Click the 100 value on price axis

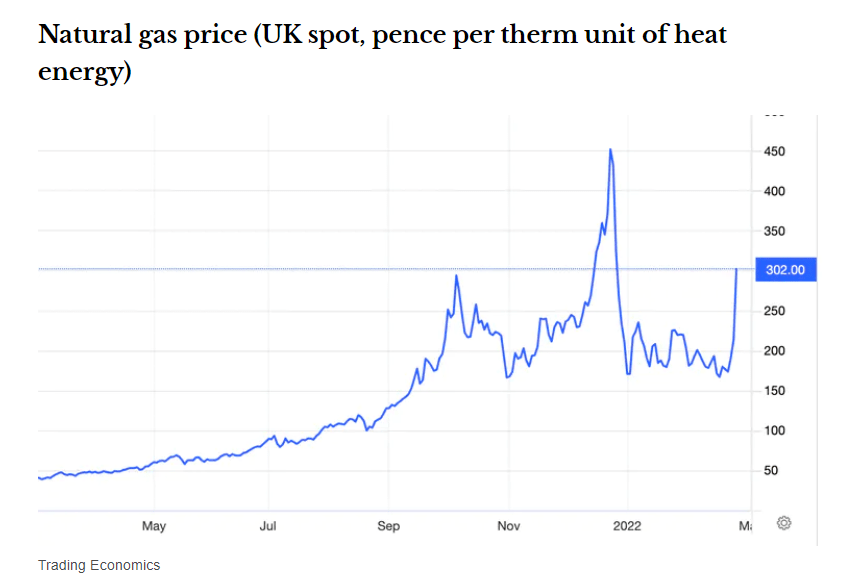coord(774,431)
